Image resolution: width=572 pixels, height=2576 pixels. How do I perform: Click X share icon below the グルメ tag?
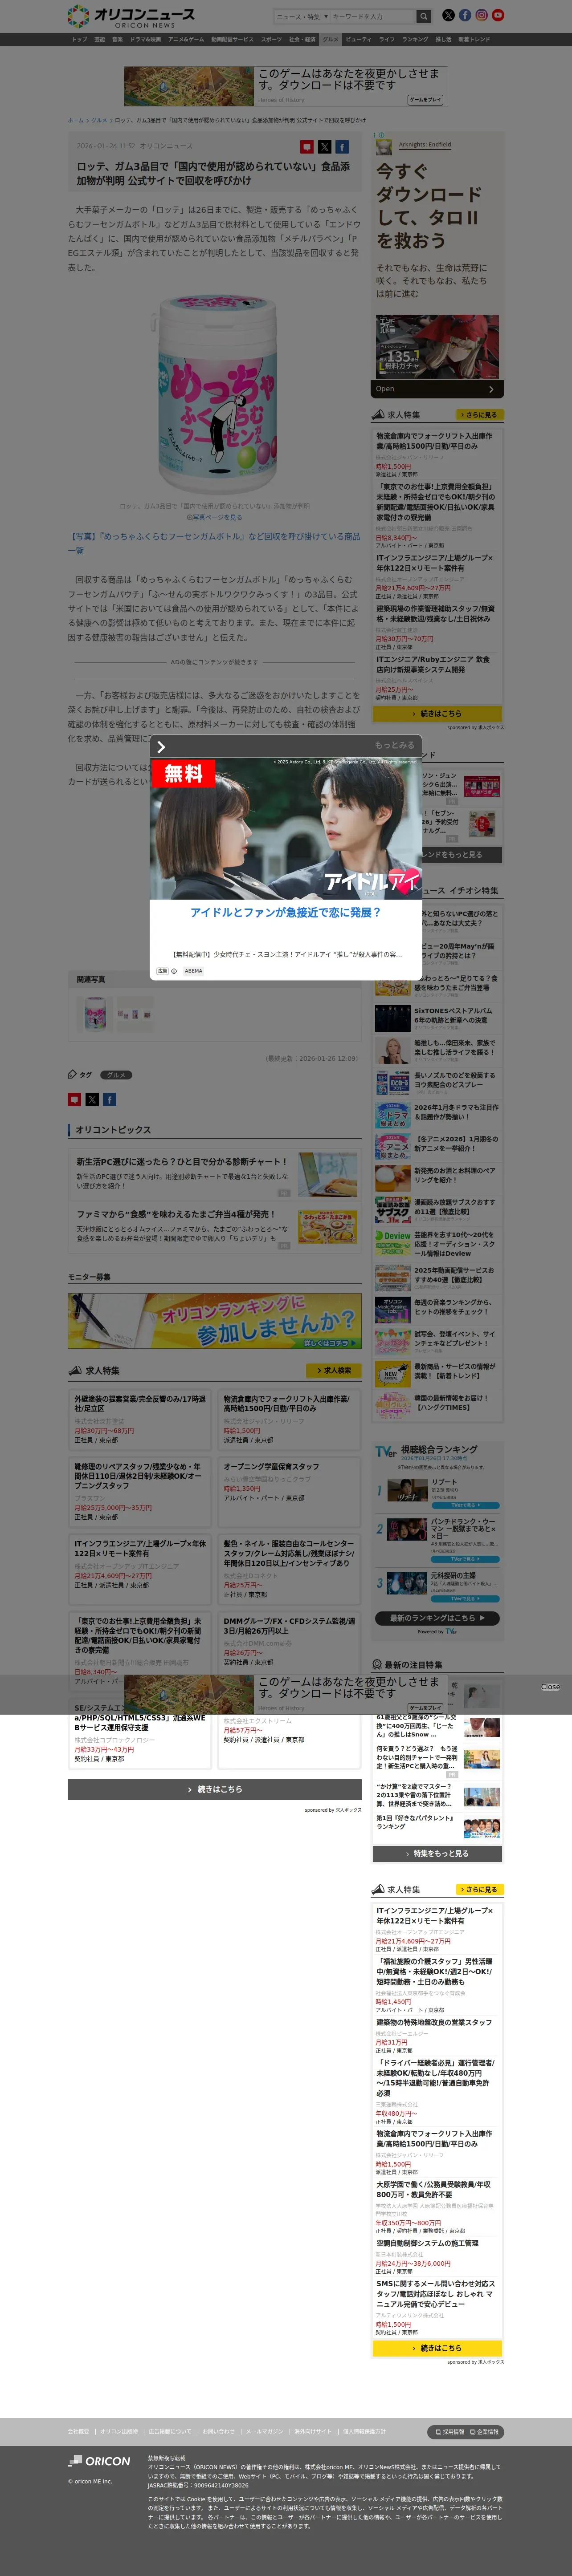click(92, 1099)
